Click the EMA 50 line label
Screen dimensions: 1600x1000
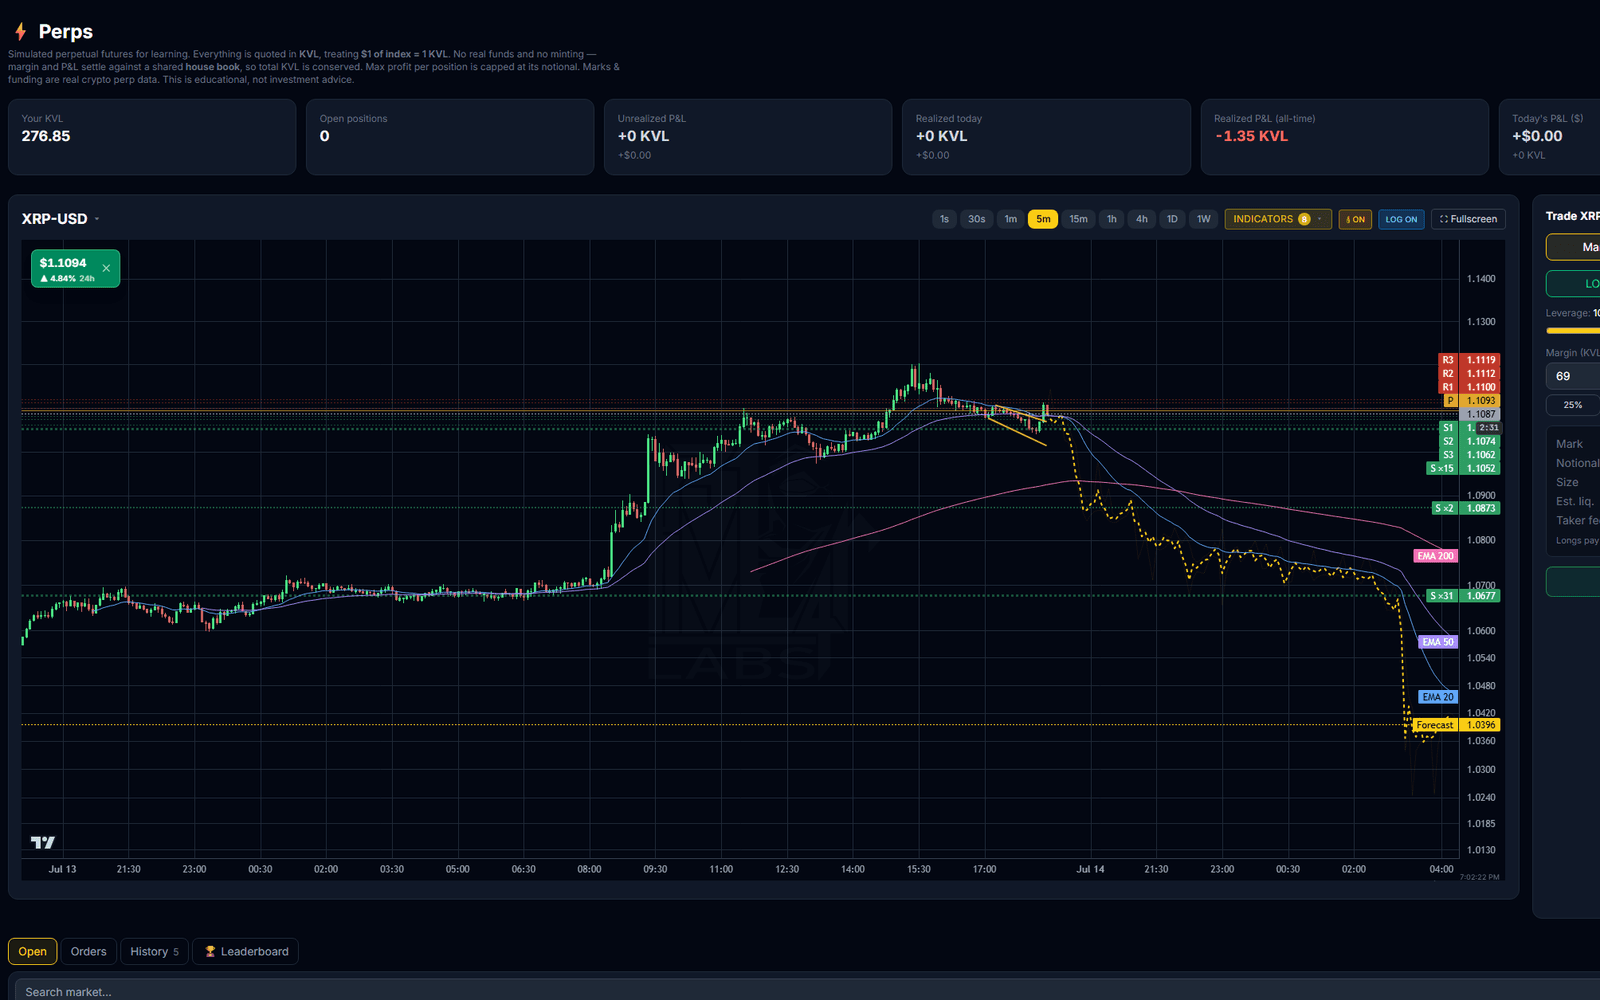[x=1438, y=642]
